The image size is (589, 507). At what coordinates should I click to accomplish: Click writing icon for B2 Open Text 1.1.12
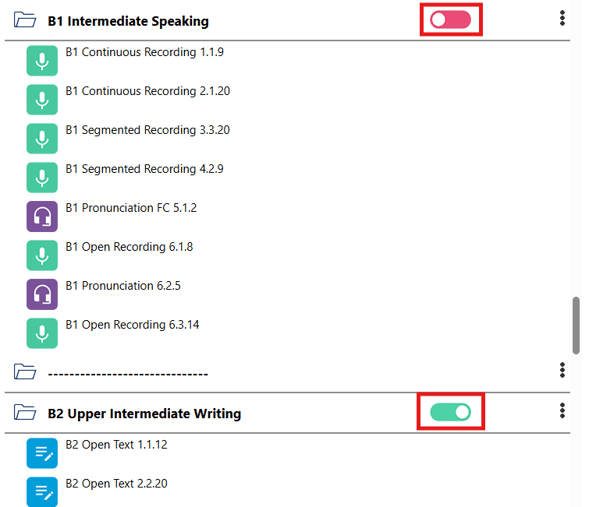coord(42,453)
